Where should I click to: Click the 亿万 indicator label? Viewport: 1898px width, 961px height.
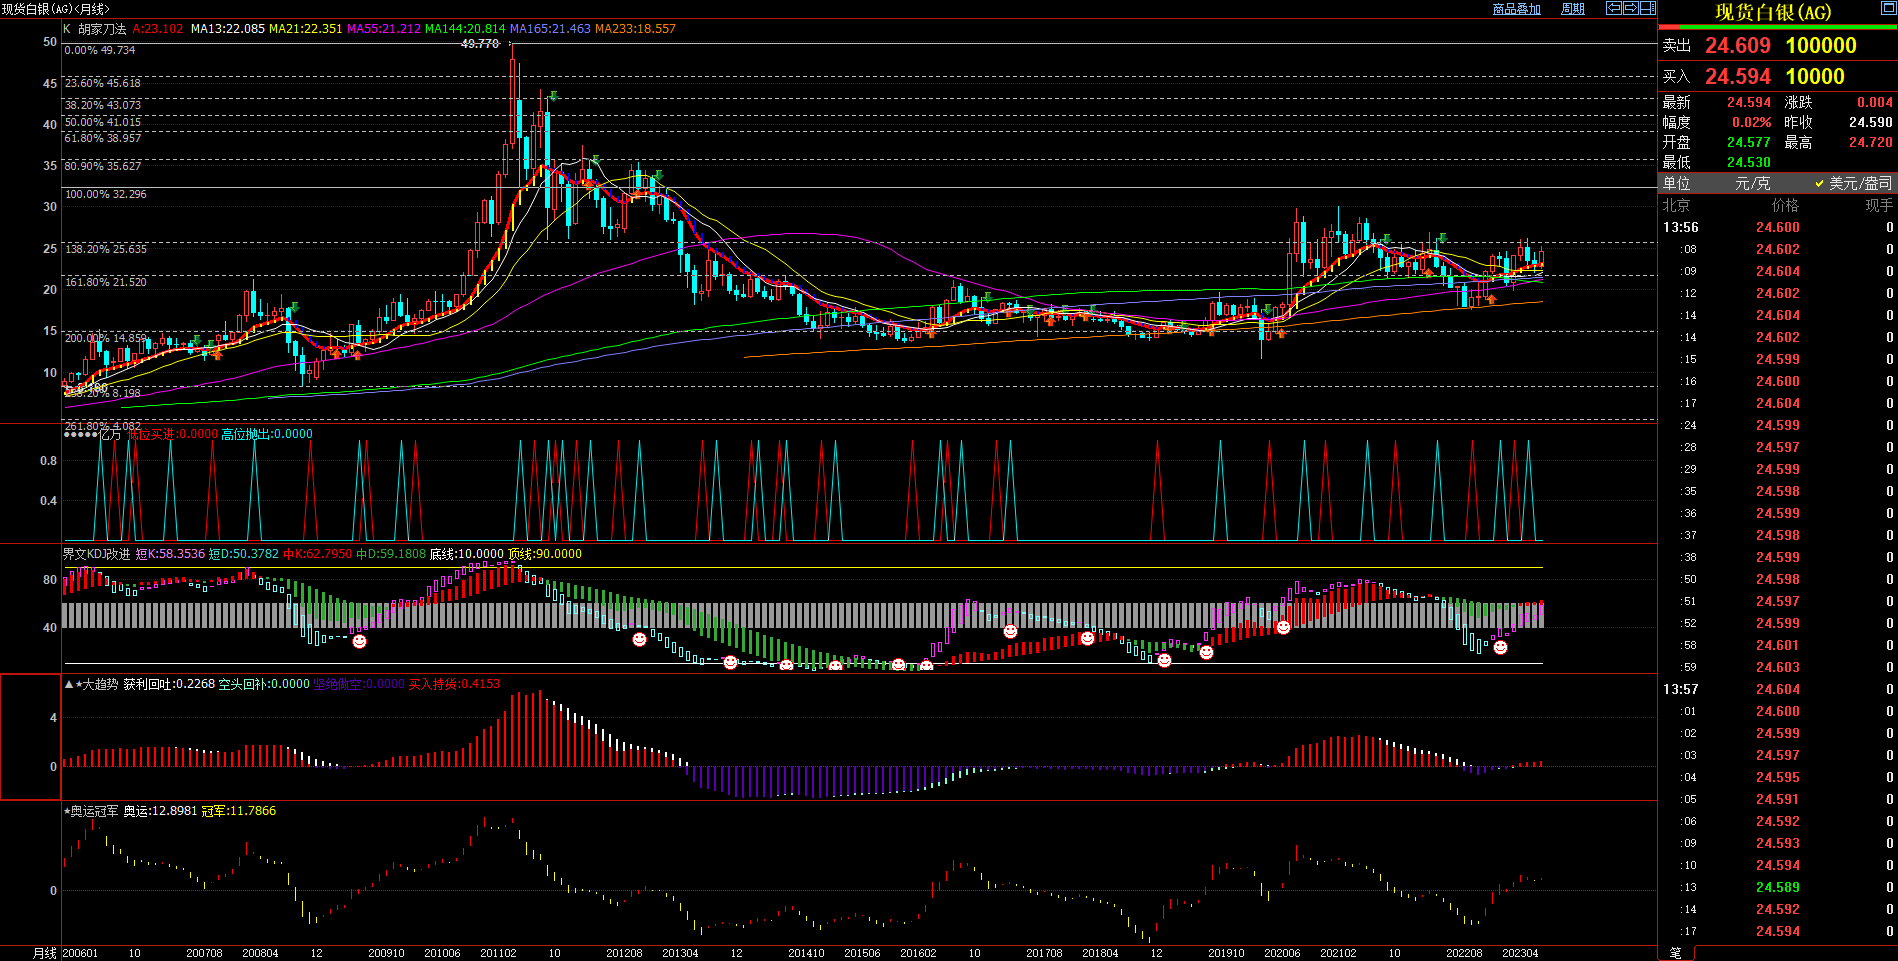pos(110,434)
